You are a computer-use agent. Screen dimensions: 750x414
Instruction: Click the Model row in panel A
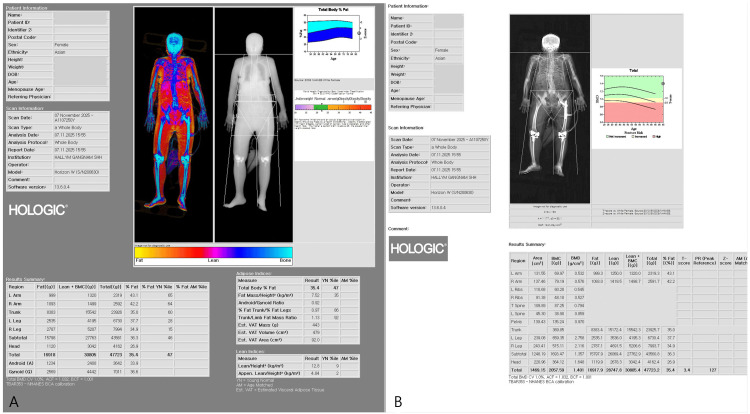coord(57,172)
